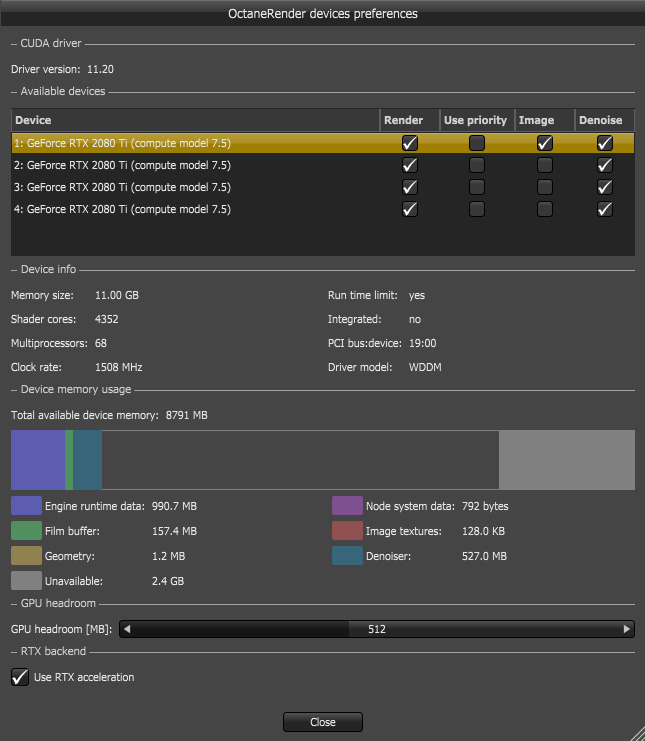
Task: Toggle Use RTX acceleration checkbox
Action: (x=20, y=677)
